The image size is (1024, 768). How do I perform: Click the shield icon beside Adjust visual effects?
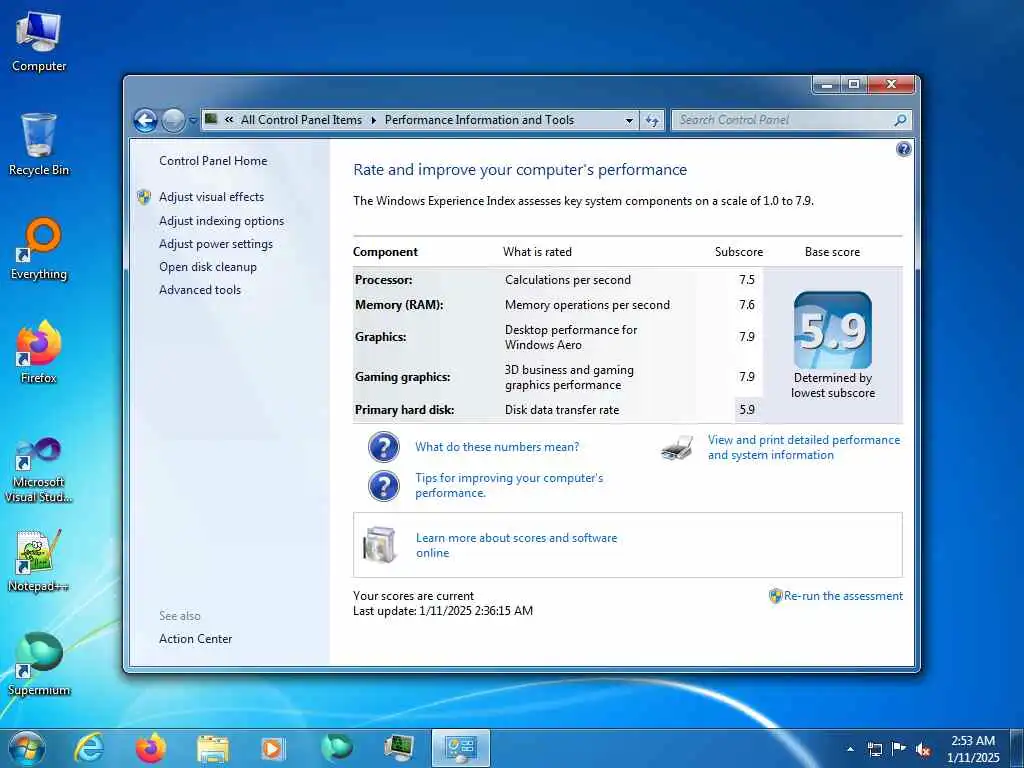[144, 197]
